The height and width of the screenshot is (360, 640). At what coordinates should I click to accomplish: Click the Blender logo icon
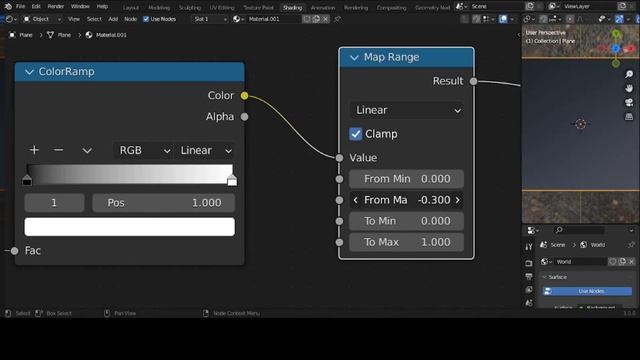point(8,7)
